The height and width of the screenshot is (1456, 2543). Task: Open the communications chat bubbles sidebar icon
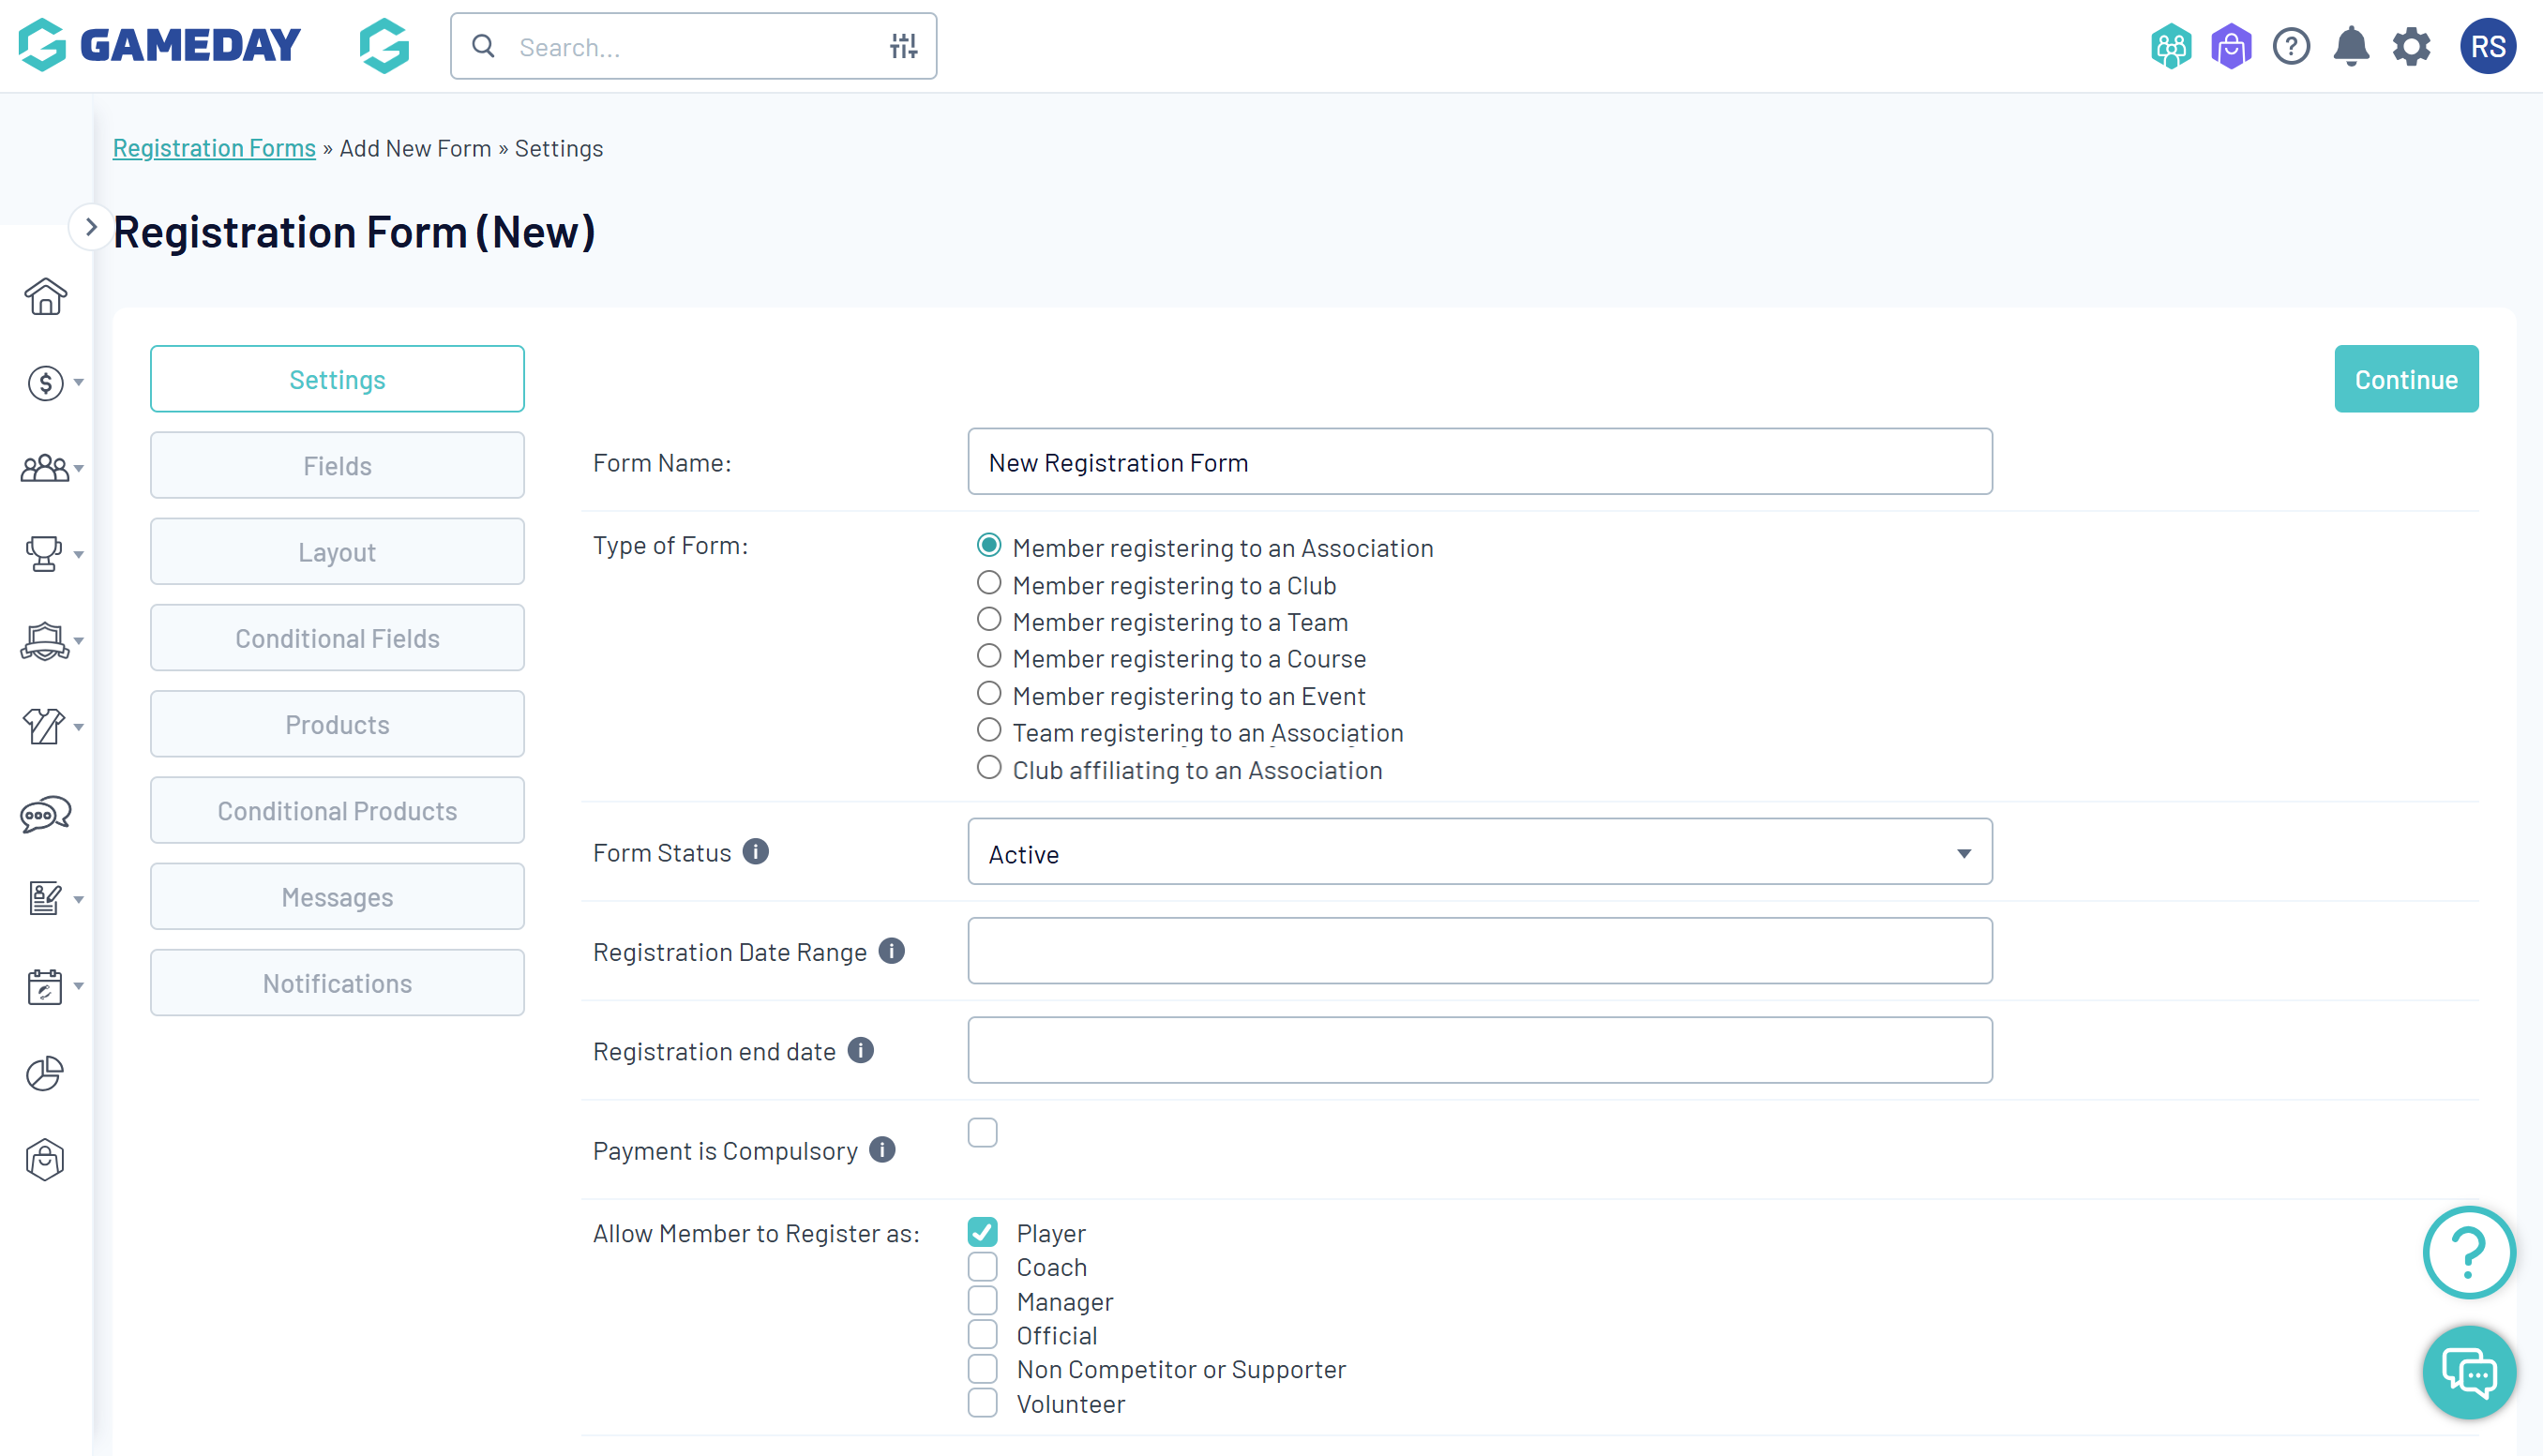coord(45,814)
